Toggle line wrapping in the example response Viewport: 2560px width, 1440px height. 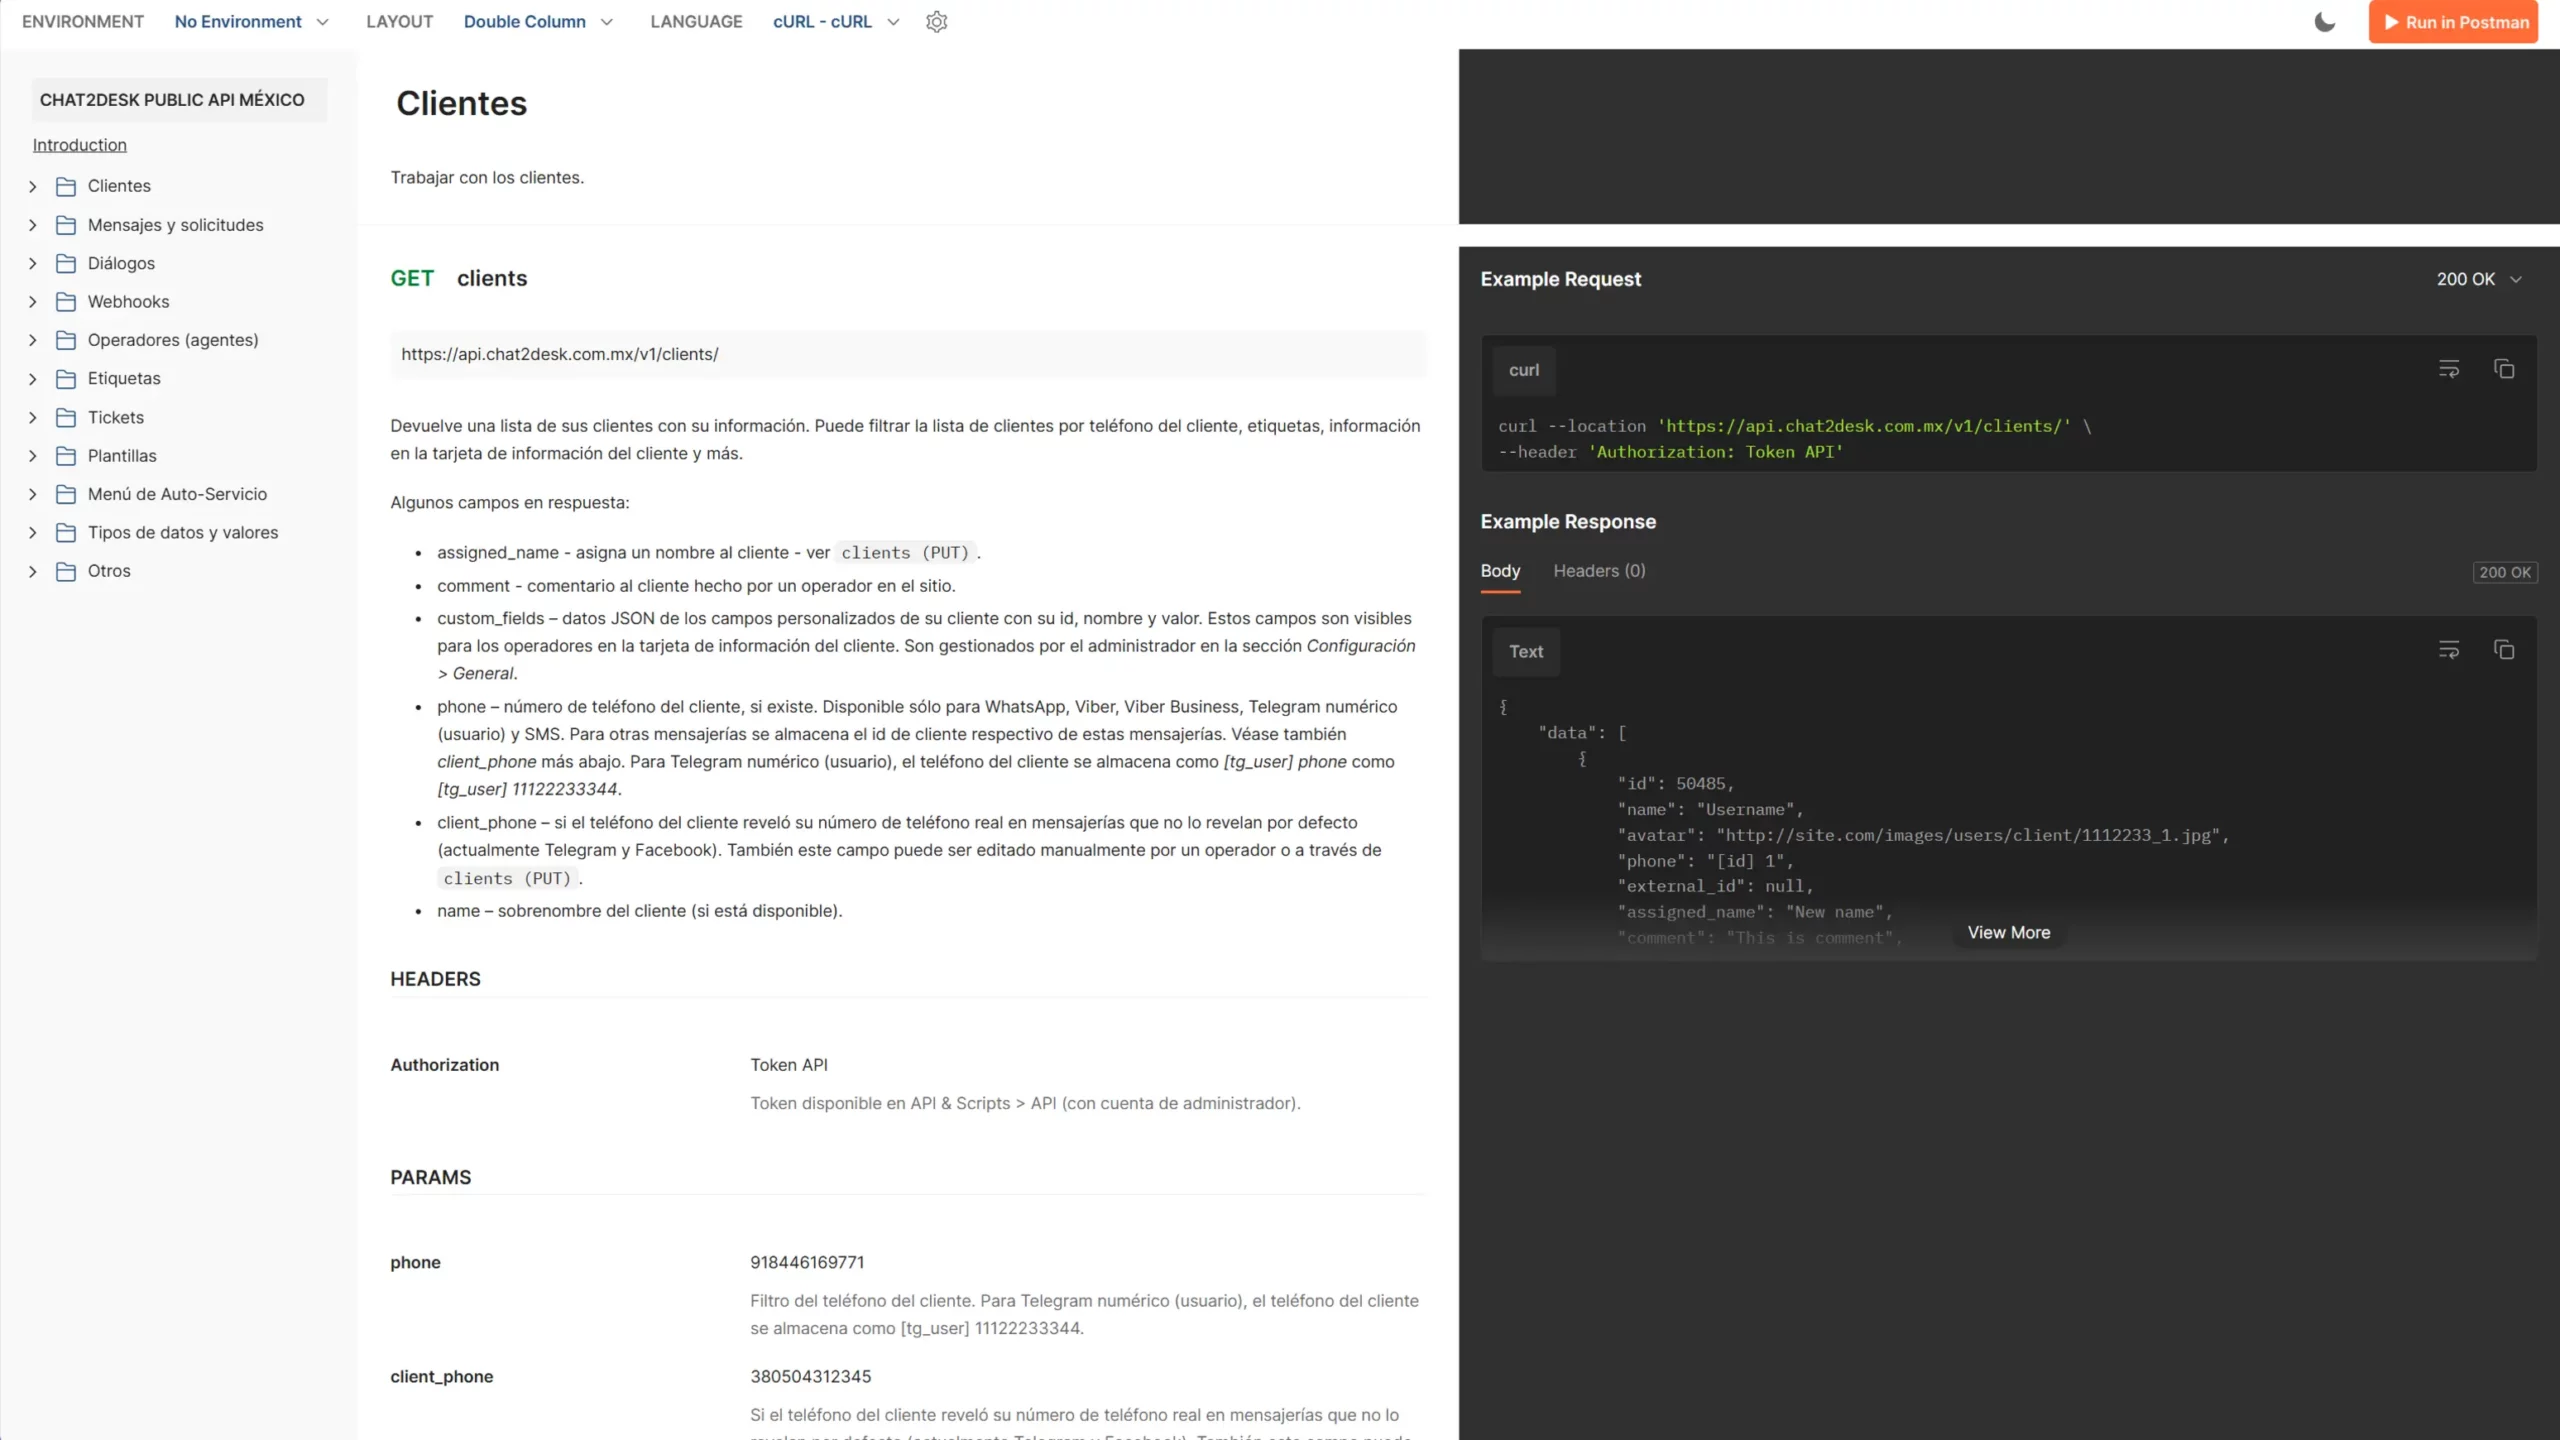pos(2450,649)
